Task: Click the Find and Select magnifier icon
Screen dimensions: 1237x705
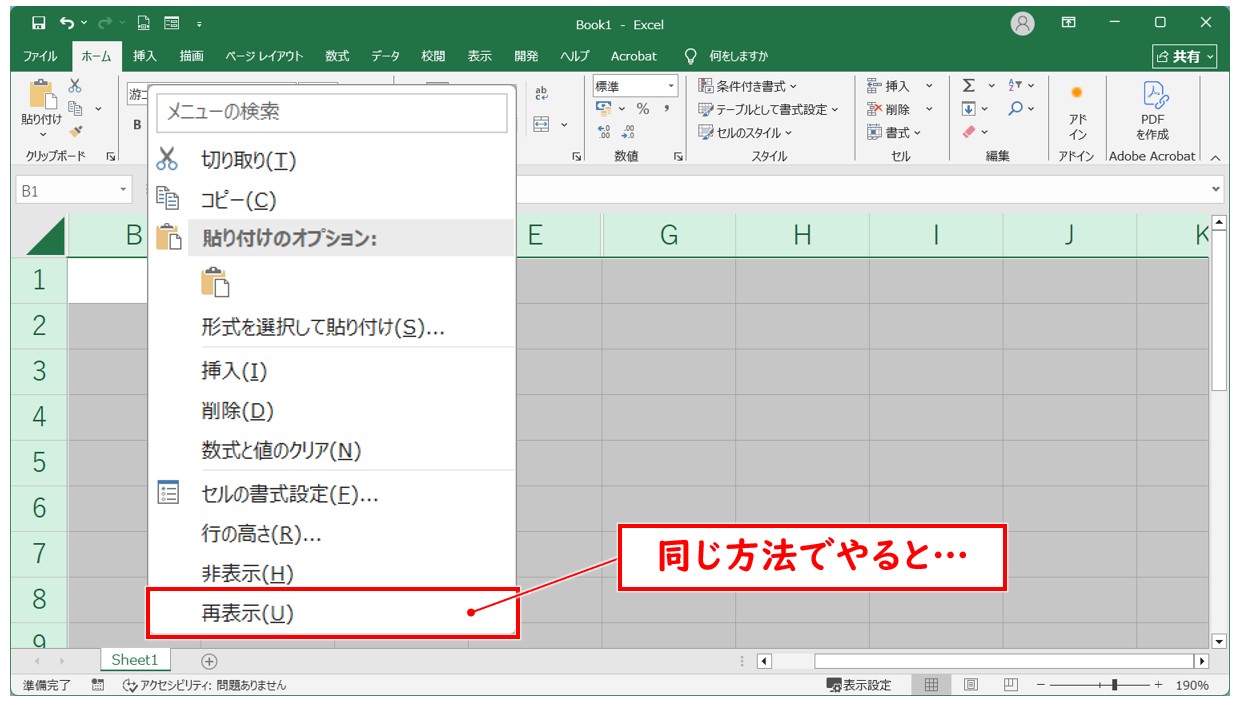Action: coord(1015,109)
